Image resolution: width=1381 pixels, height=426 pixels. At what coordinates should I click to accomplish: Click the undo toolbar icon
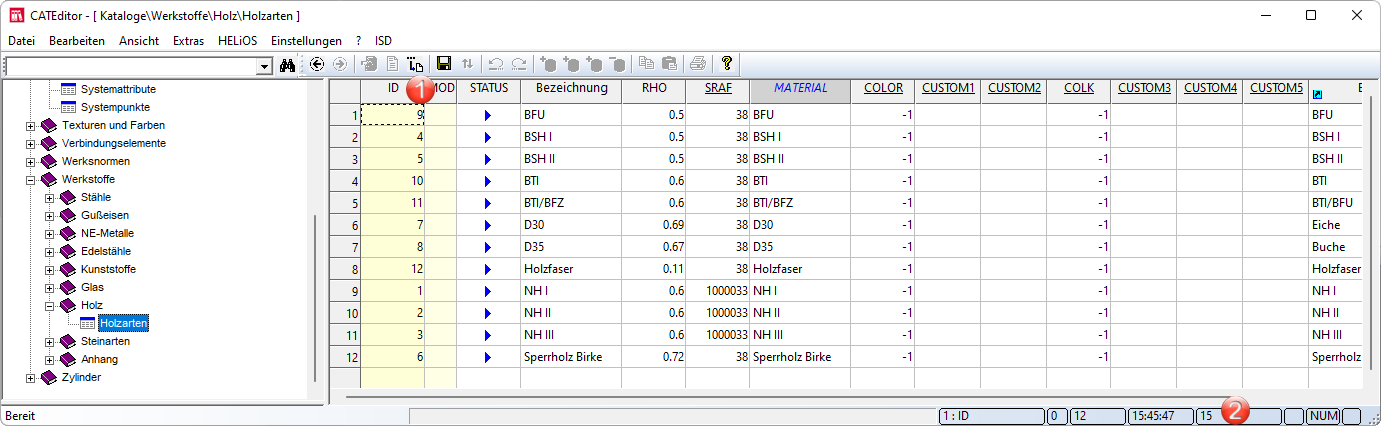point(496,64)
